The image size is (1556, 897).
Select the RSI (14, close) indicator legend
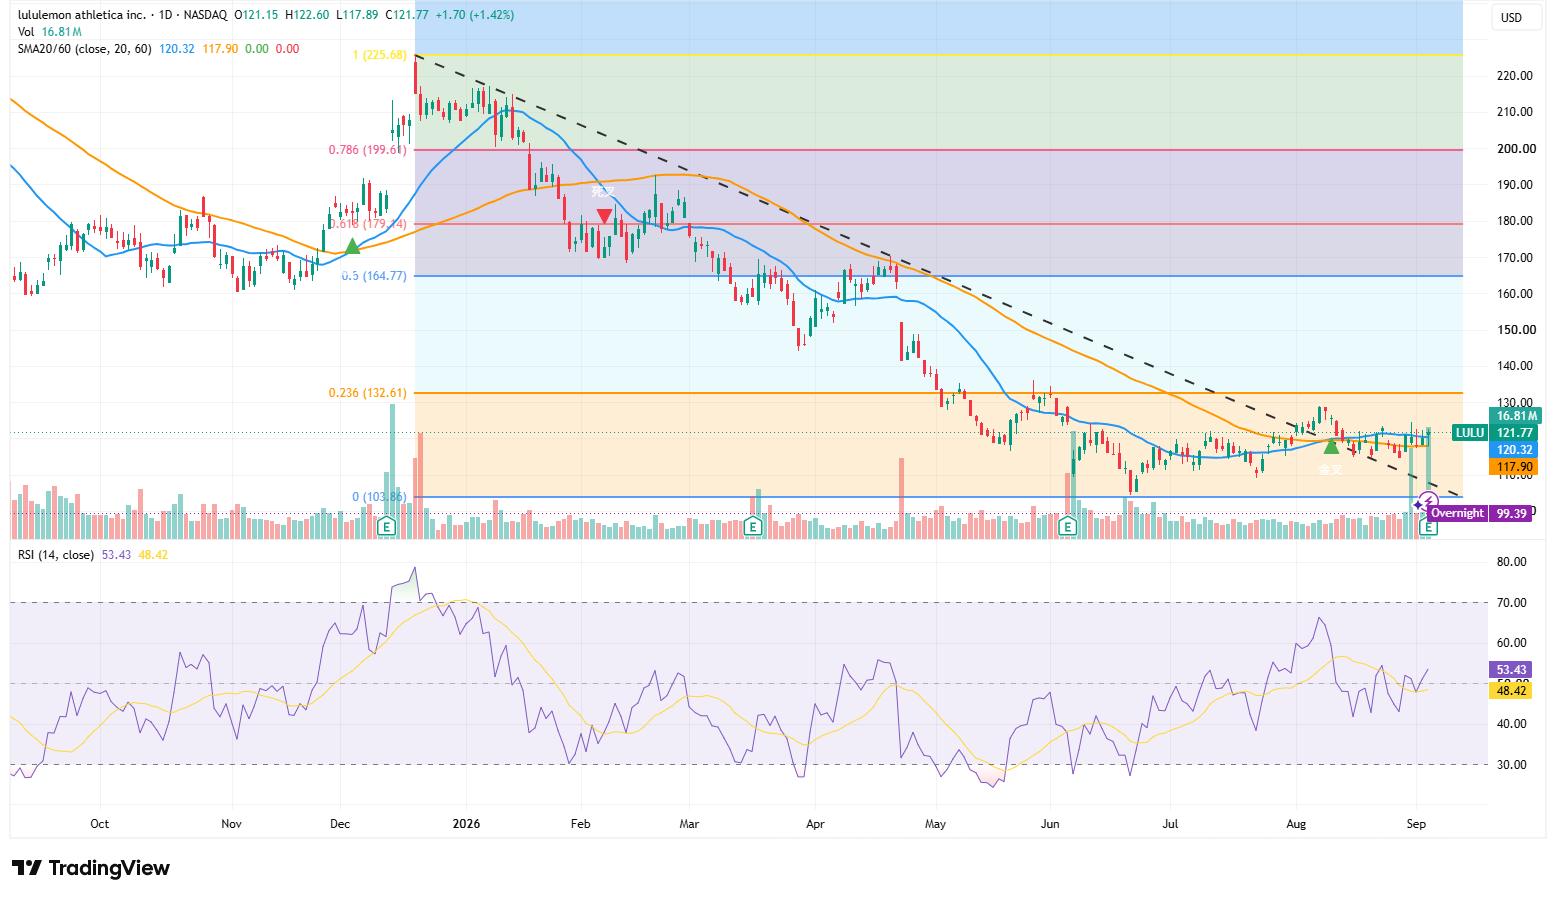(56, 554)
